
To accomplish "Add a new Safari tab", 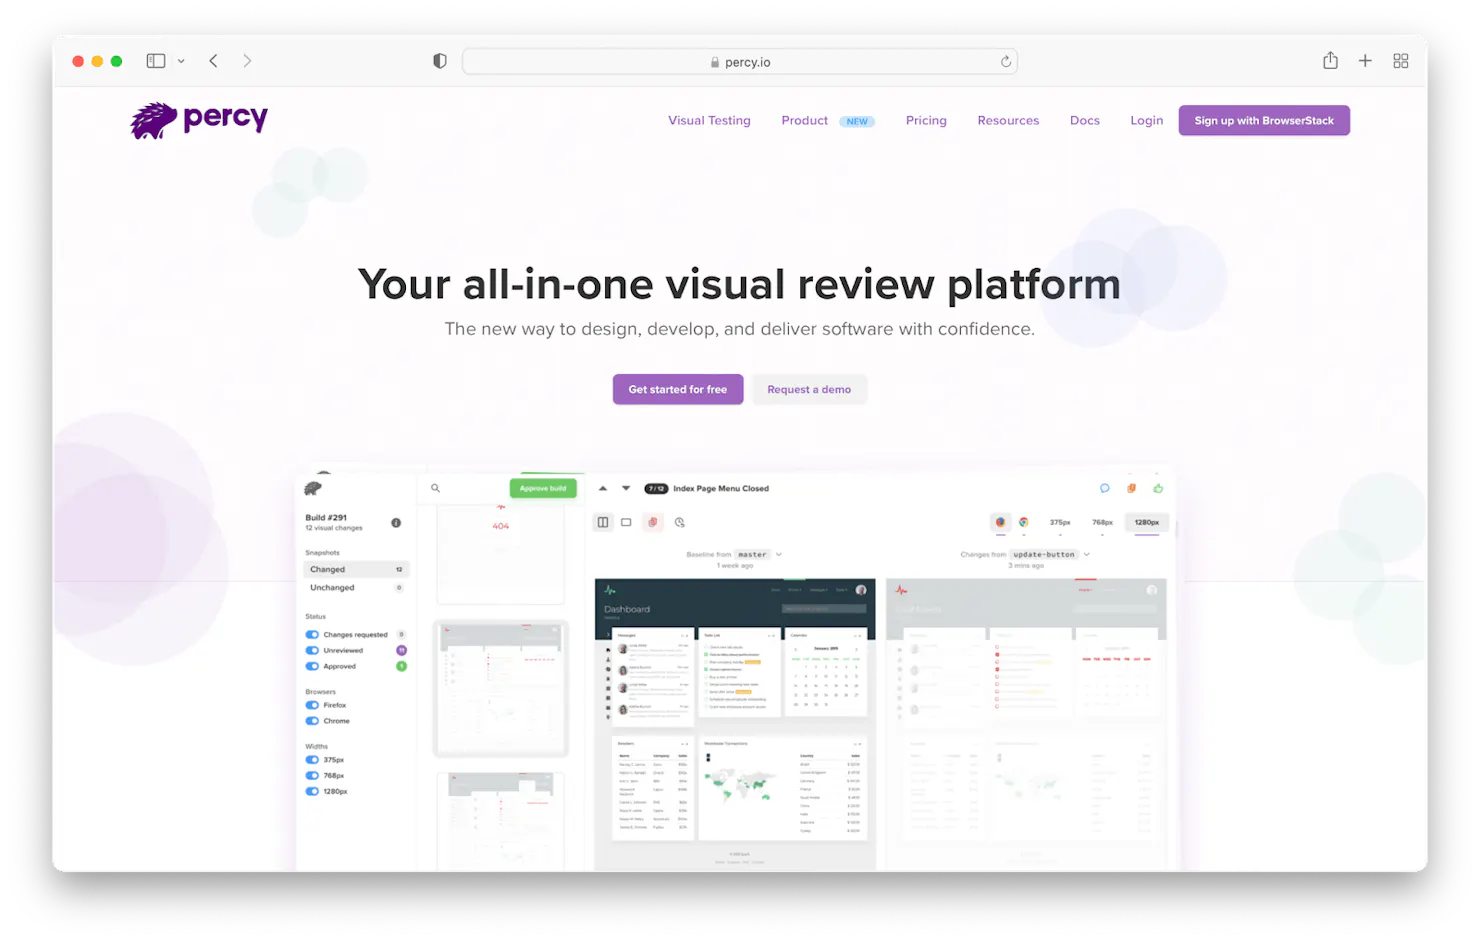I will coord(1365,61).
